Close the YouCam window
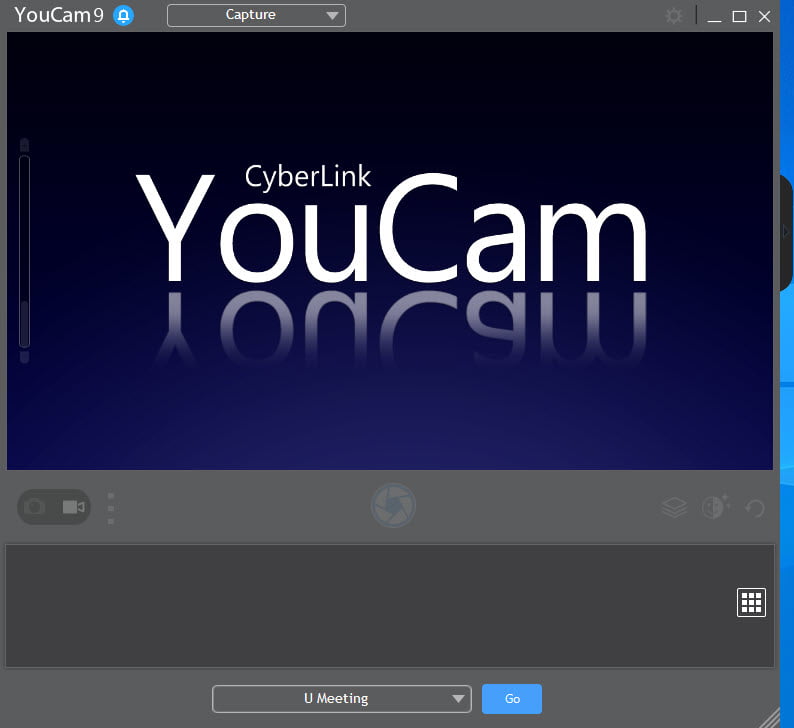 tap(765, 17)
